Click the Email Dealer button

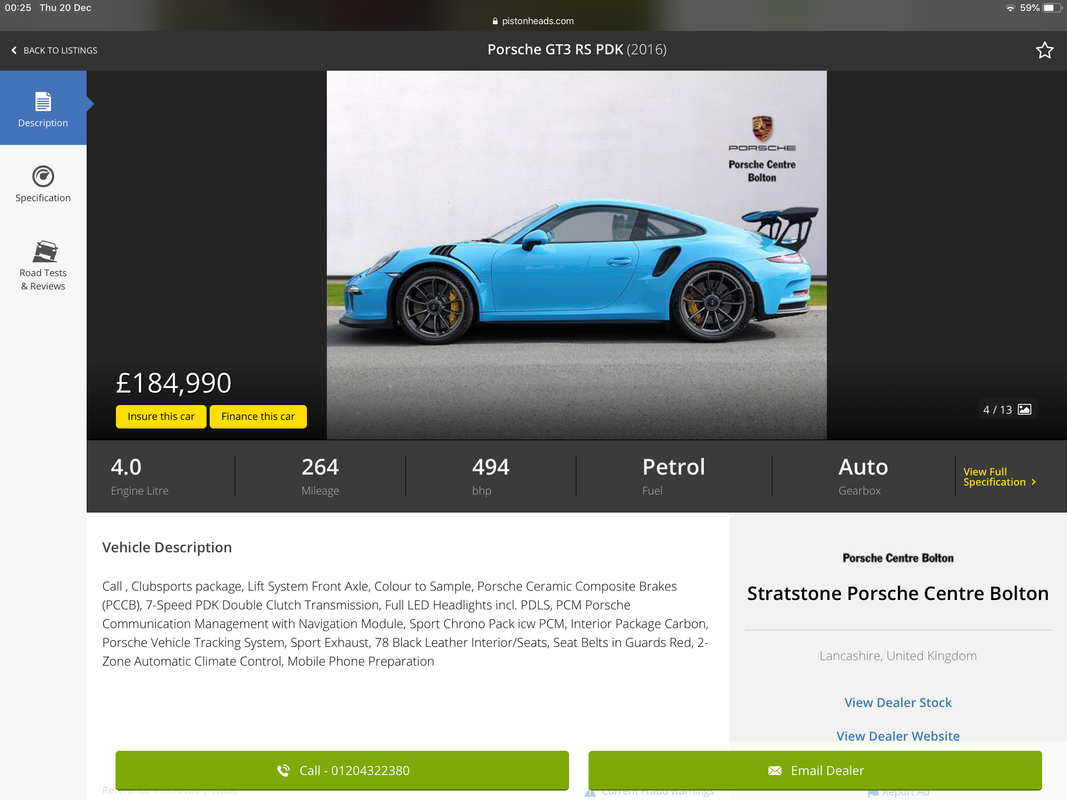(815, 770)
